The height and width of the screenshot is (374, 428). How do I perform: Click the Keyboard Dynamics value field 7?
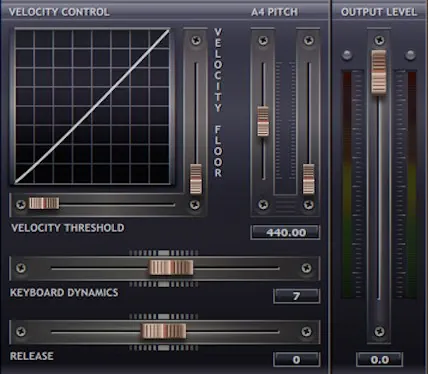click(x=296, y=296)
